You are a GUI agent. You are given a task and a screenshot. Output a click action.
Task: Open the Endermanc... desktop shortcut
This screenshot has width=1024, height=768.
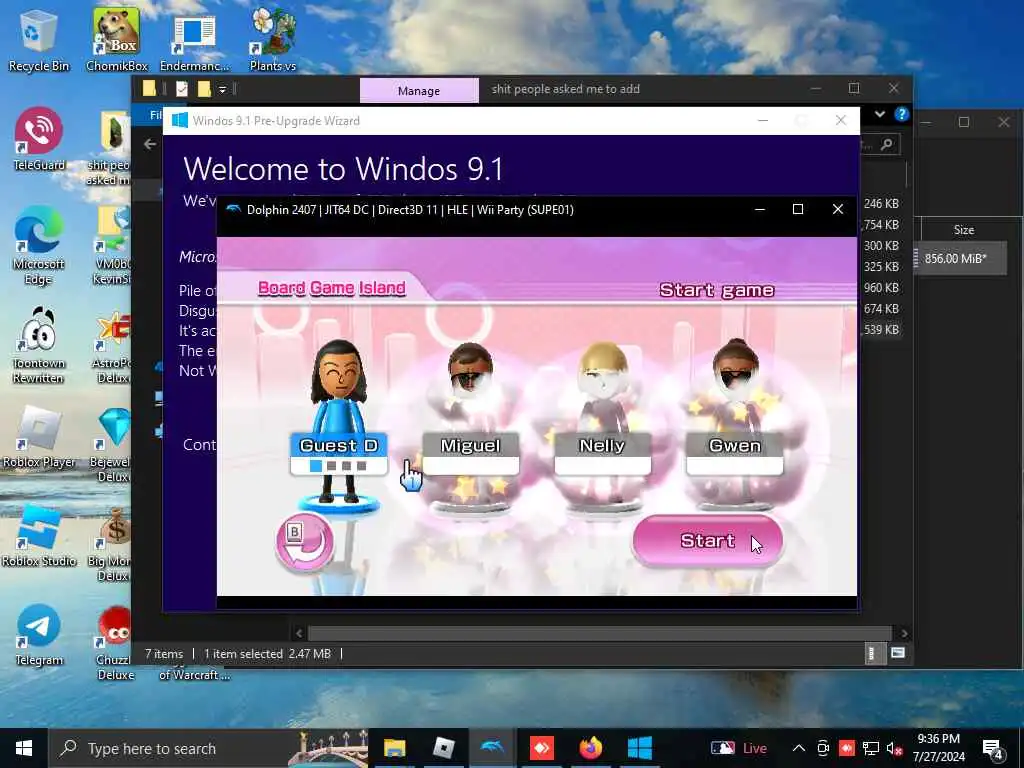(195, 44)
